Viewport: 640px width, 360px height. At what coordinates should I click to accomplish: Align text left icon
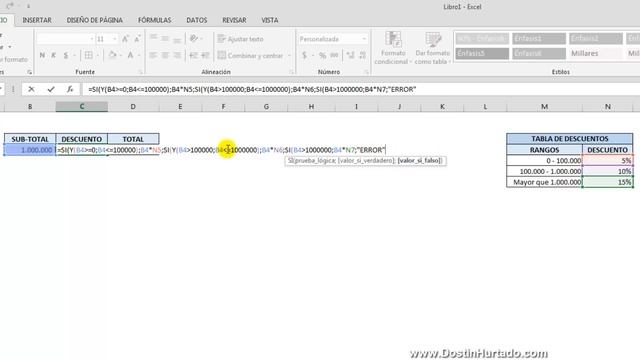[153, 55]
